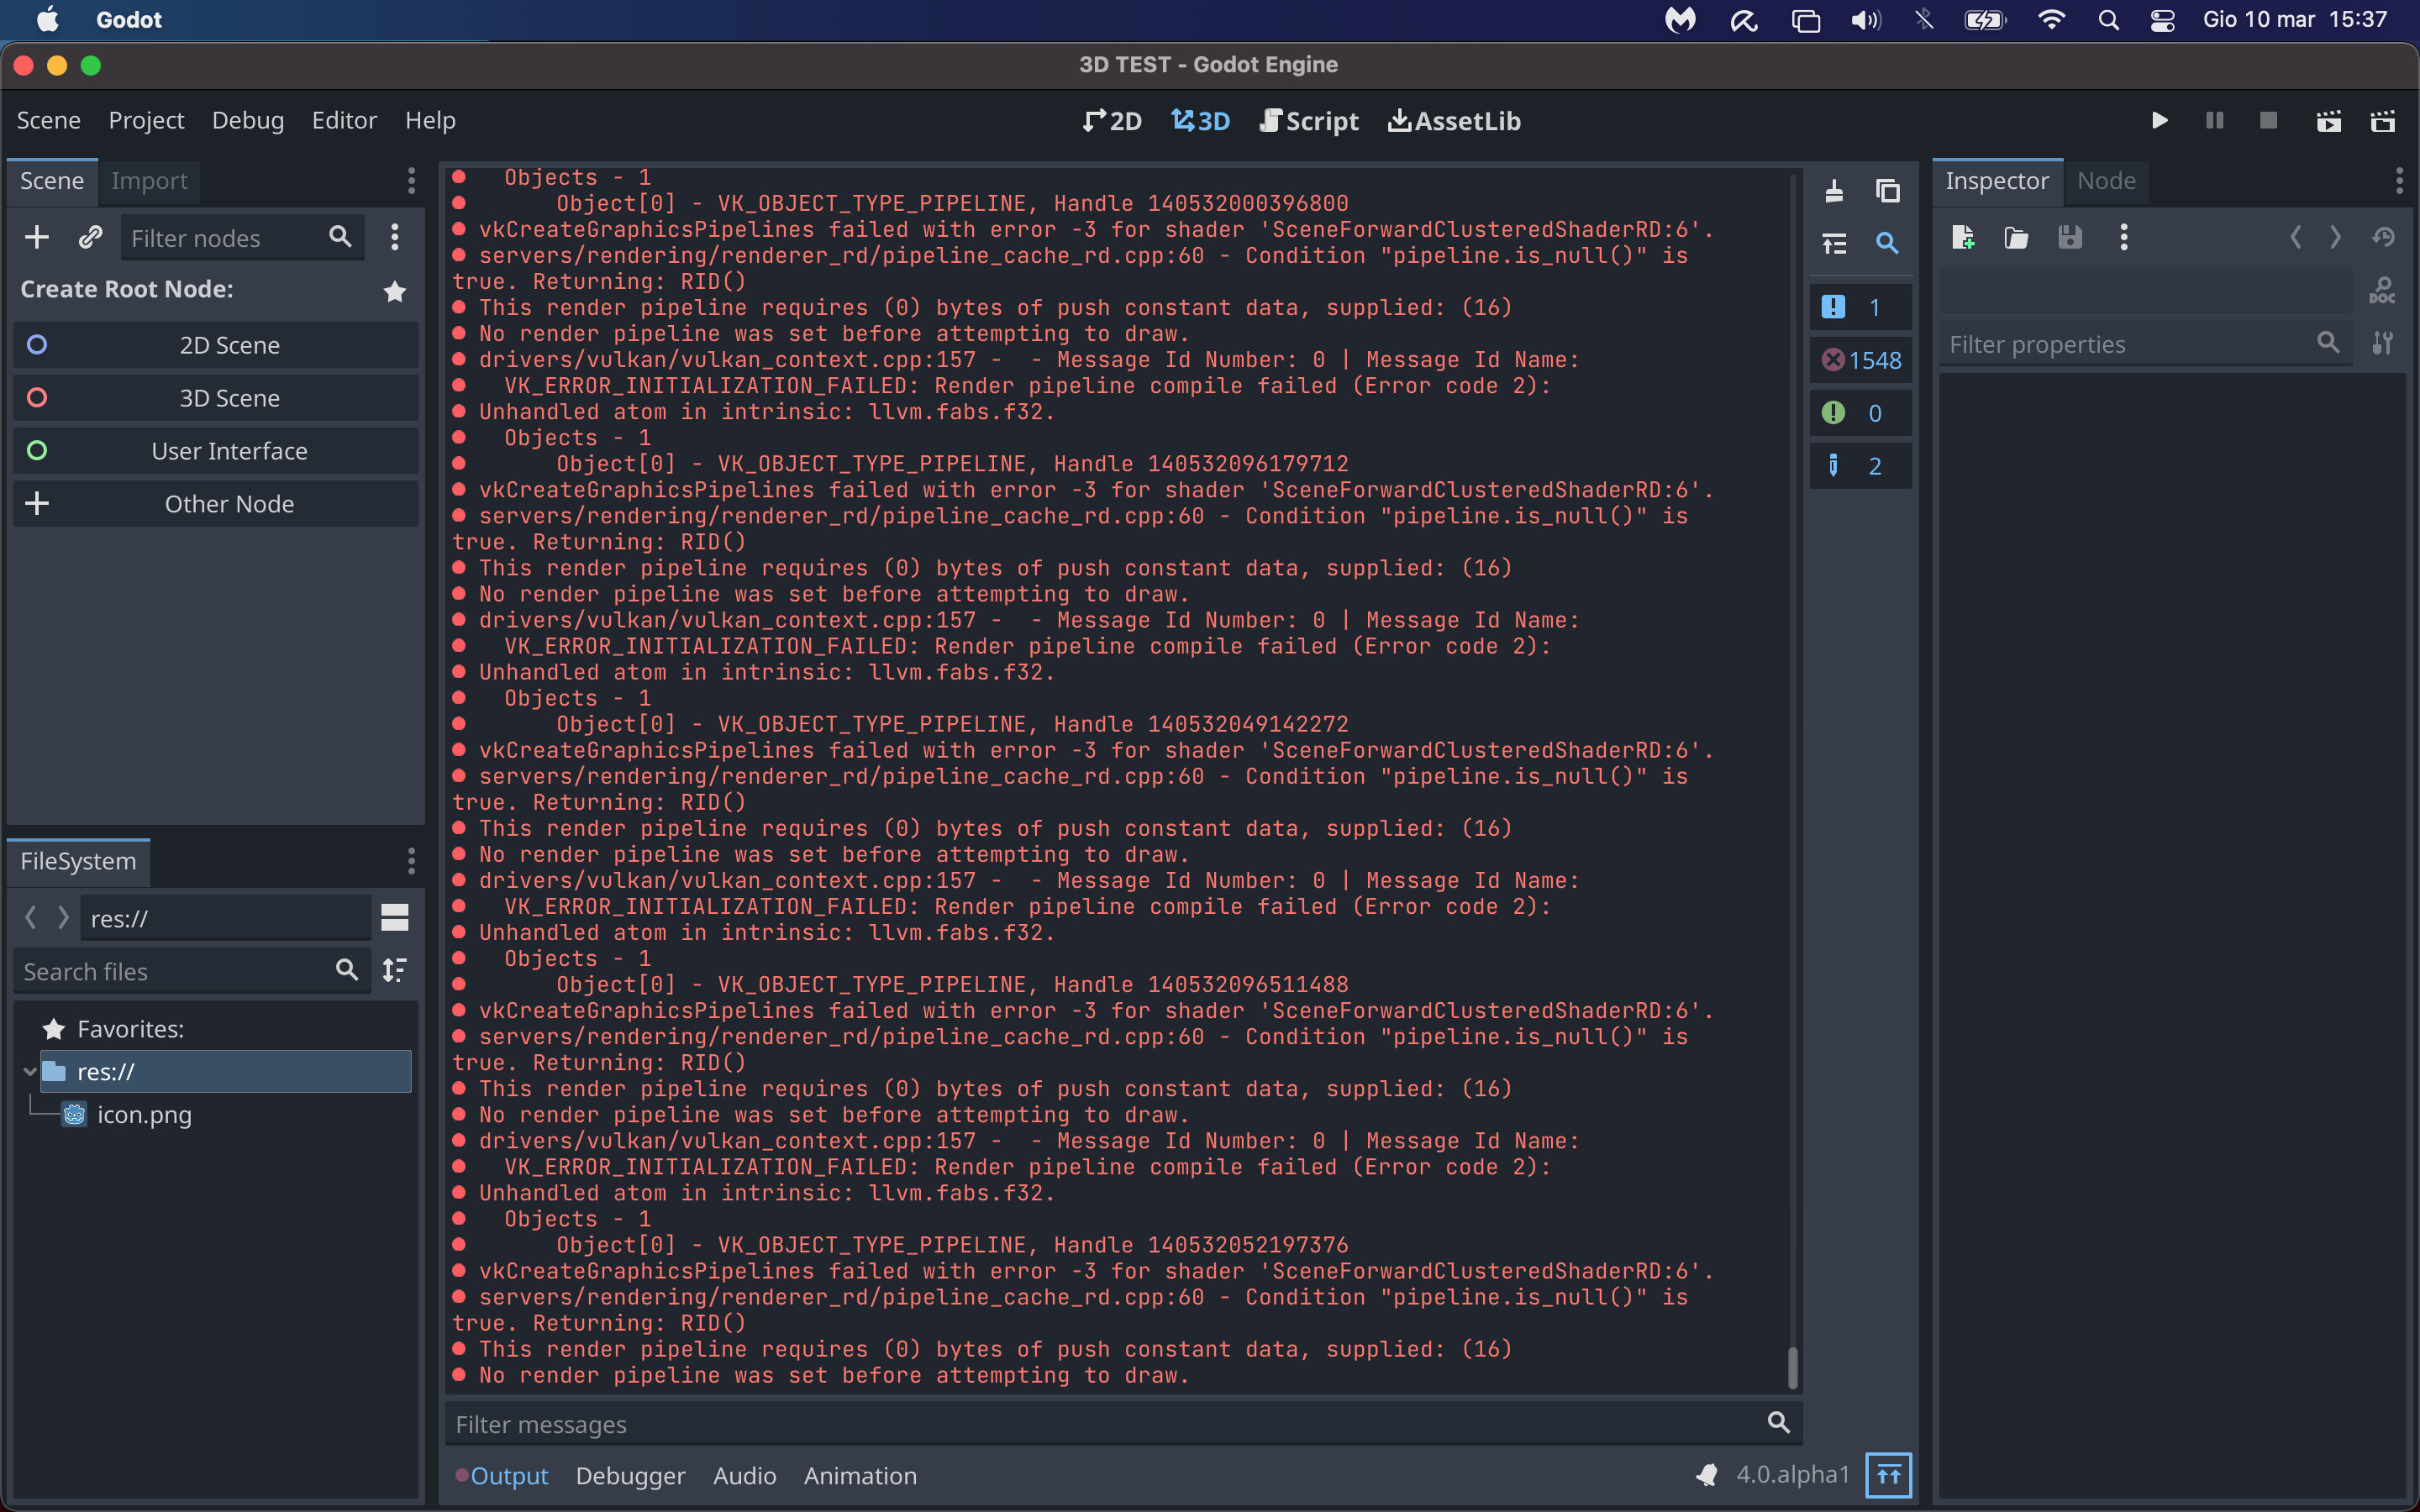Save the current resource with the floppy icon
This screenshot has height=1512, width=2420.
[2070, 237]
